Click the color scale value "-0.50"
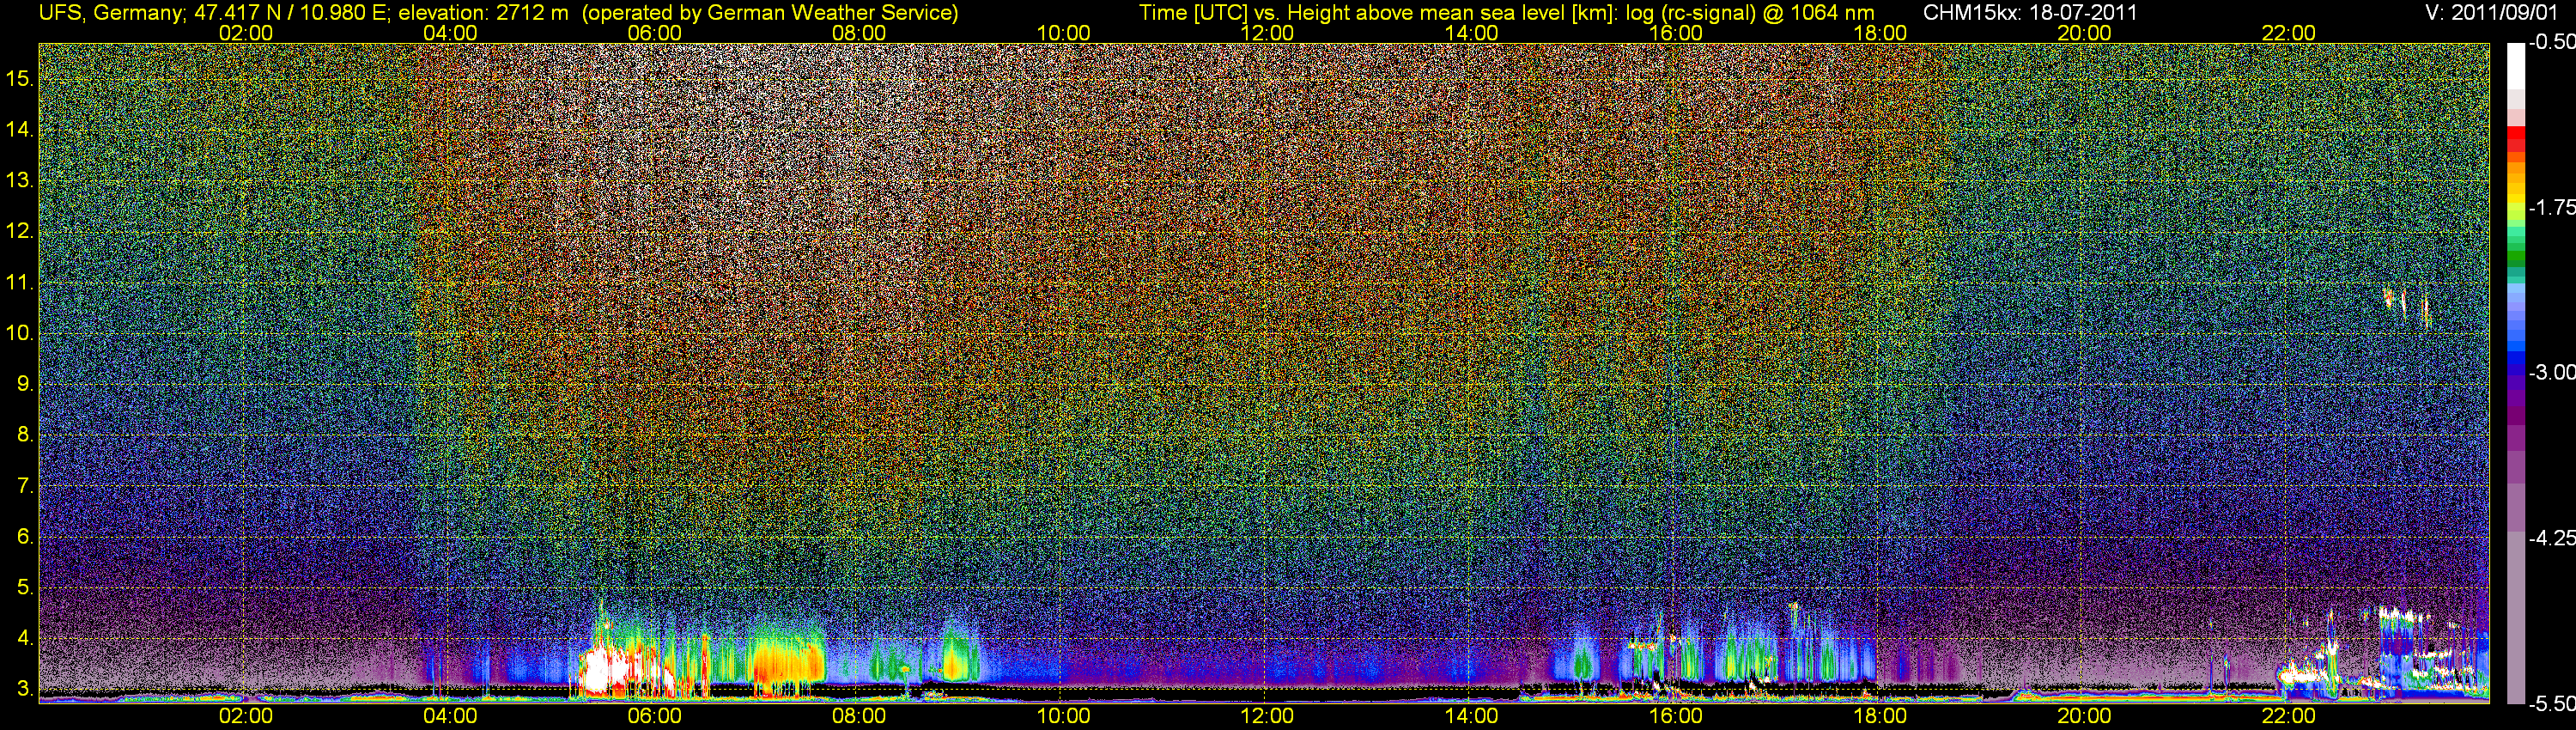This screenshot has width=2576, height=730. 2551,42
